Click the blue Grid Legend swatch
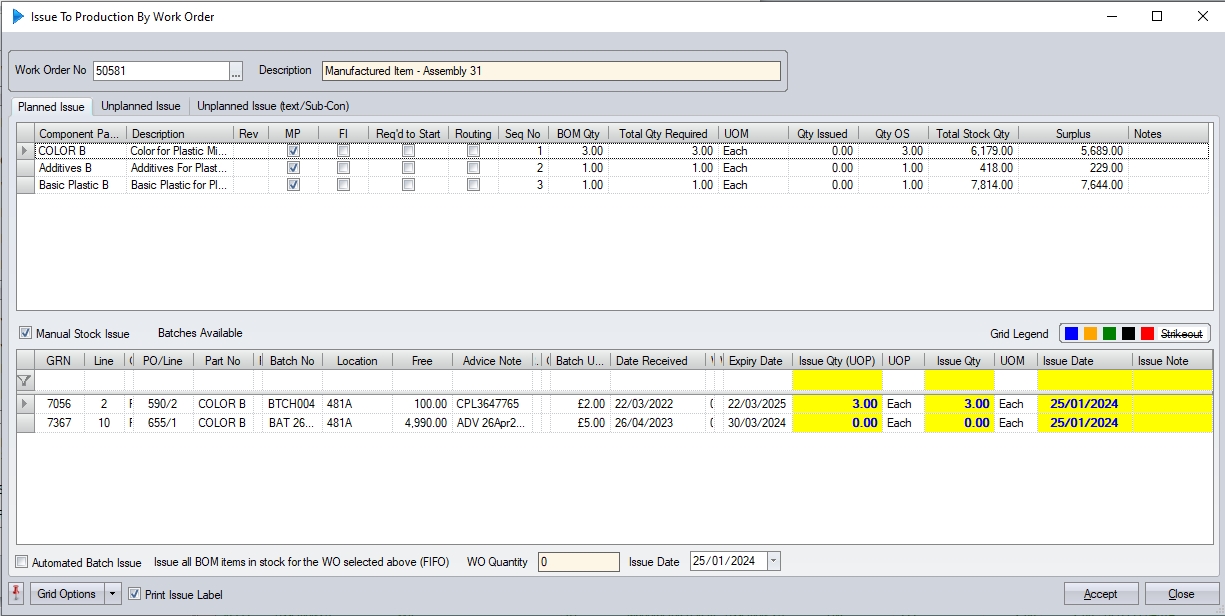The height and width of the screenshot is (616, 1225). (1072, 334)
